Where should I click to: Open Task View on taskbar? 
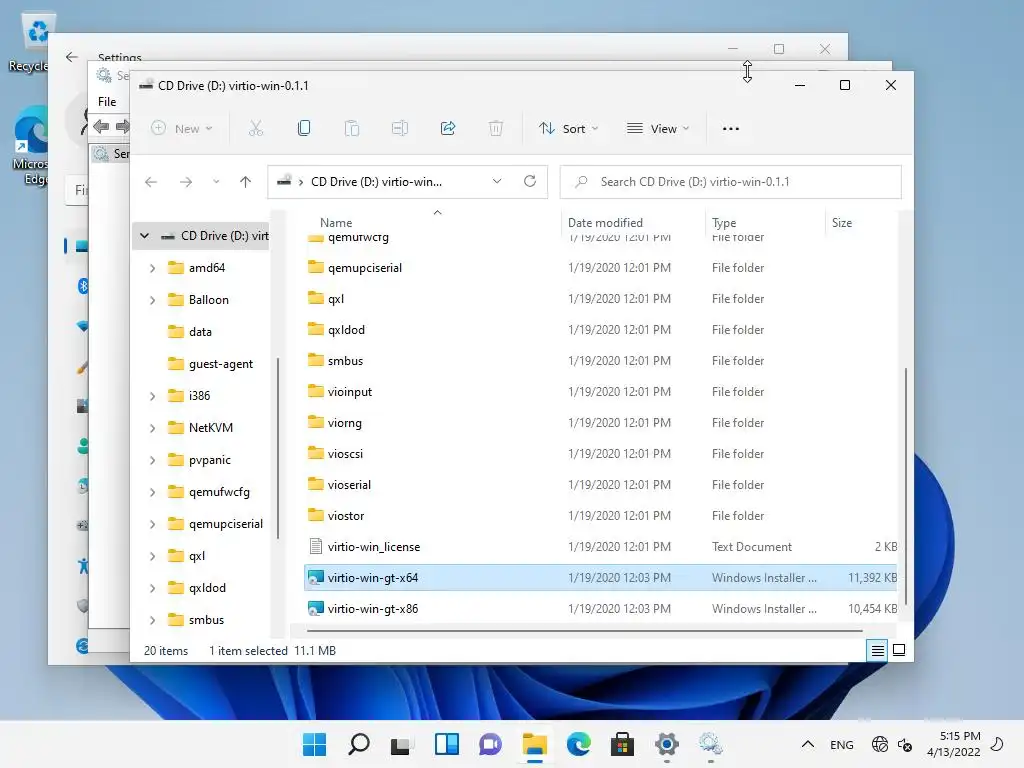point(402,744)
